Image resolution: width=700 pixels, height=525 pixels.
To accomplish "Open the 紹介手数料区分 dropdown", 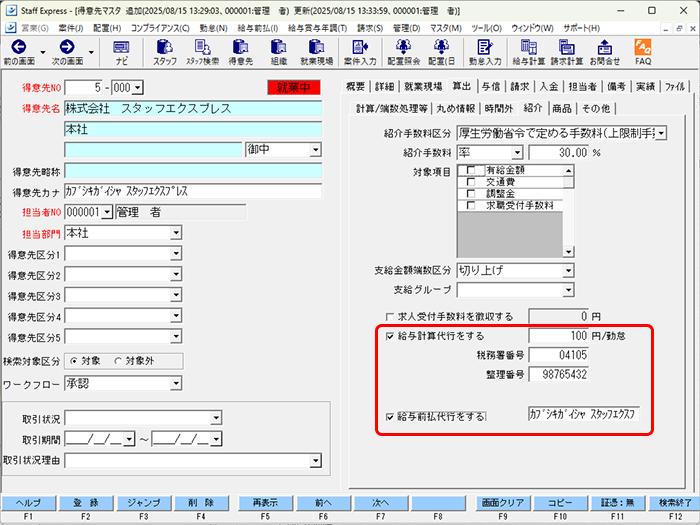I will click(661, 133).
